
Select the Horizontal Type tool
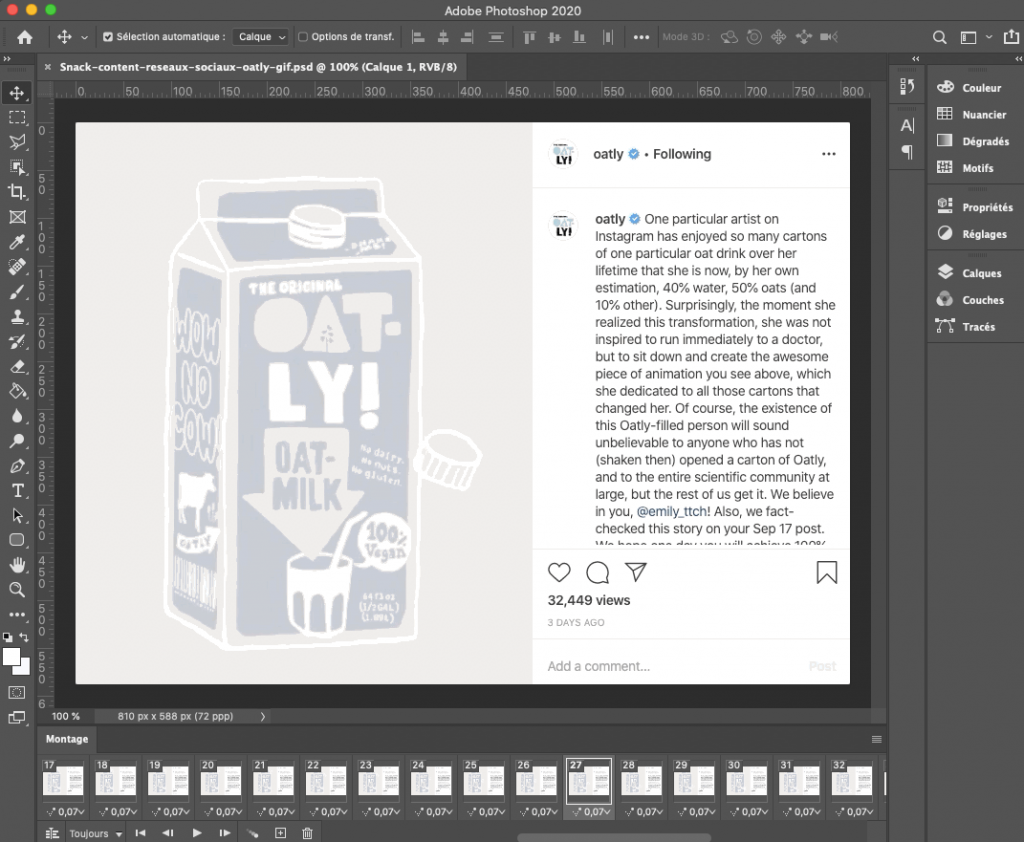coord(17,491)
